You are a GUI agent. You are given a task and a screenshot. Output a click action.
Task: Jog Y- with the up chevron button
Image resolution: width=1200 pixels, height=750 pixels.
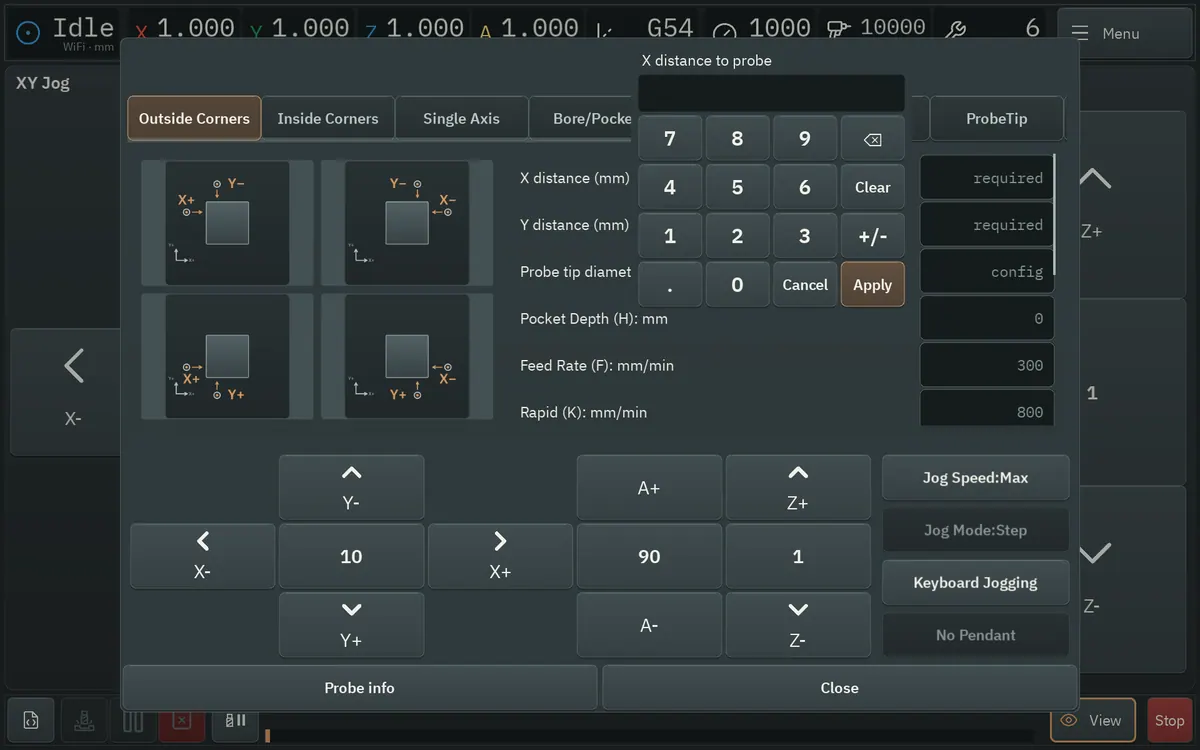tap(351, 488)
